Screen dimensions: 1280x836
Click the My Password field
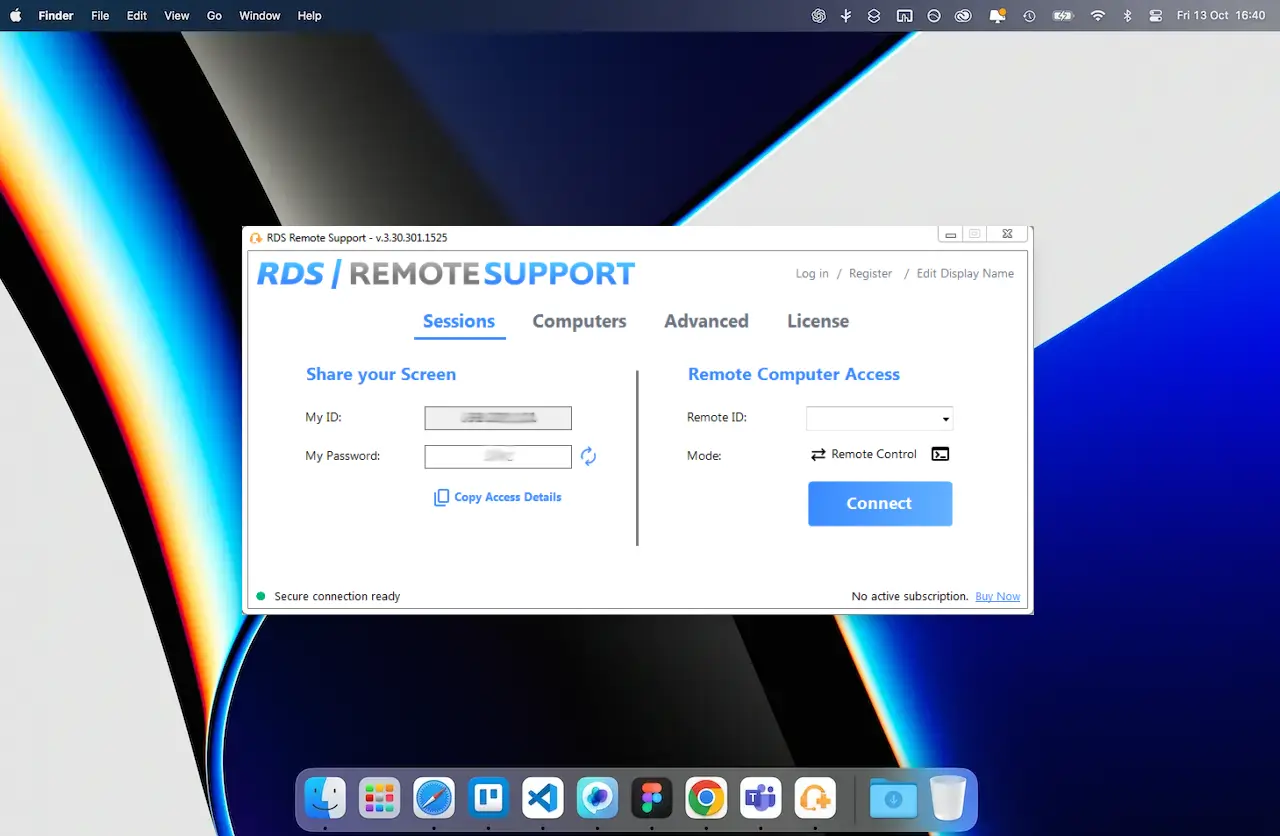point(497,456)
